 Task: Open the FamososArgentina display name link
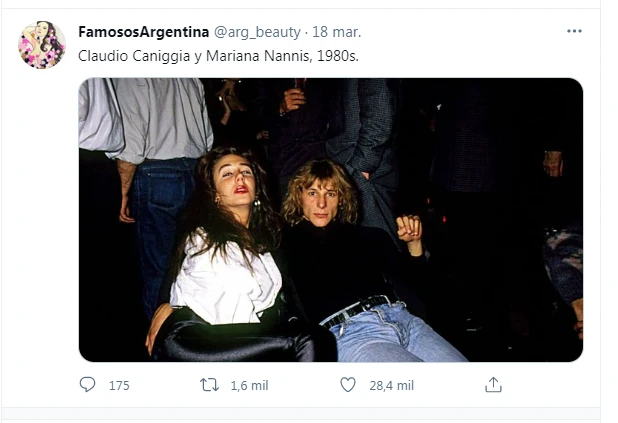[x=144, y=32]
